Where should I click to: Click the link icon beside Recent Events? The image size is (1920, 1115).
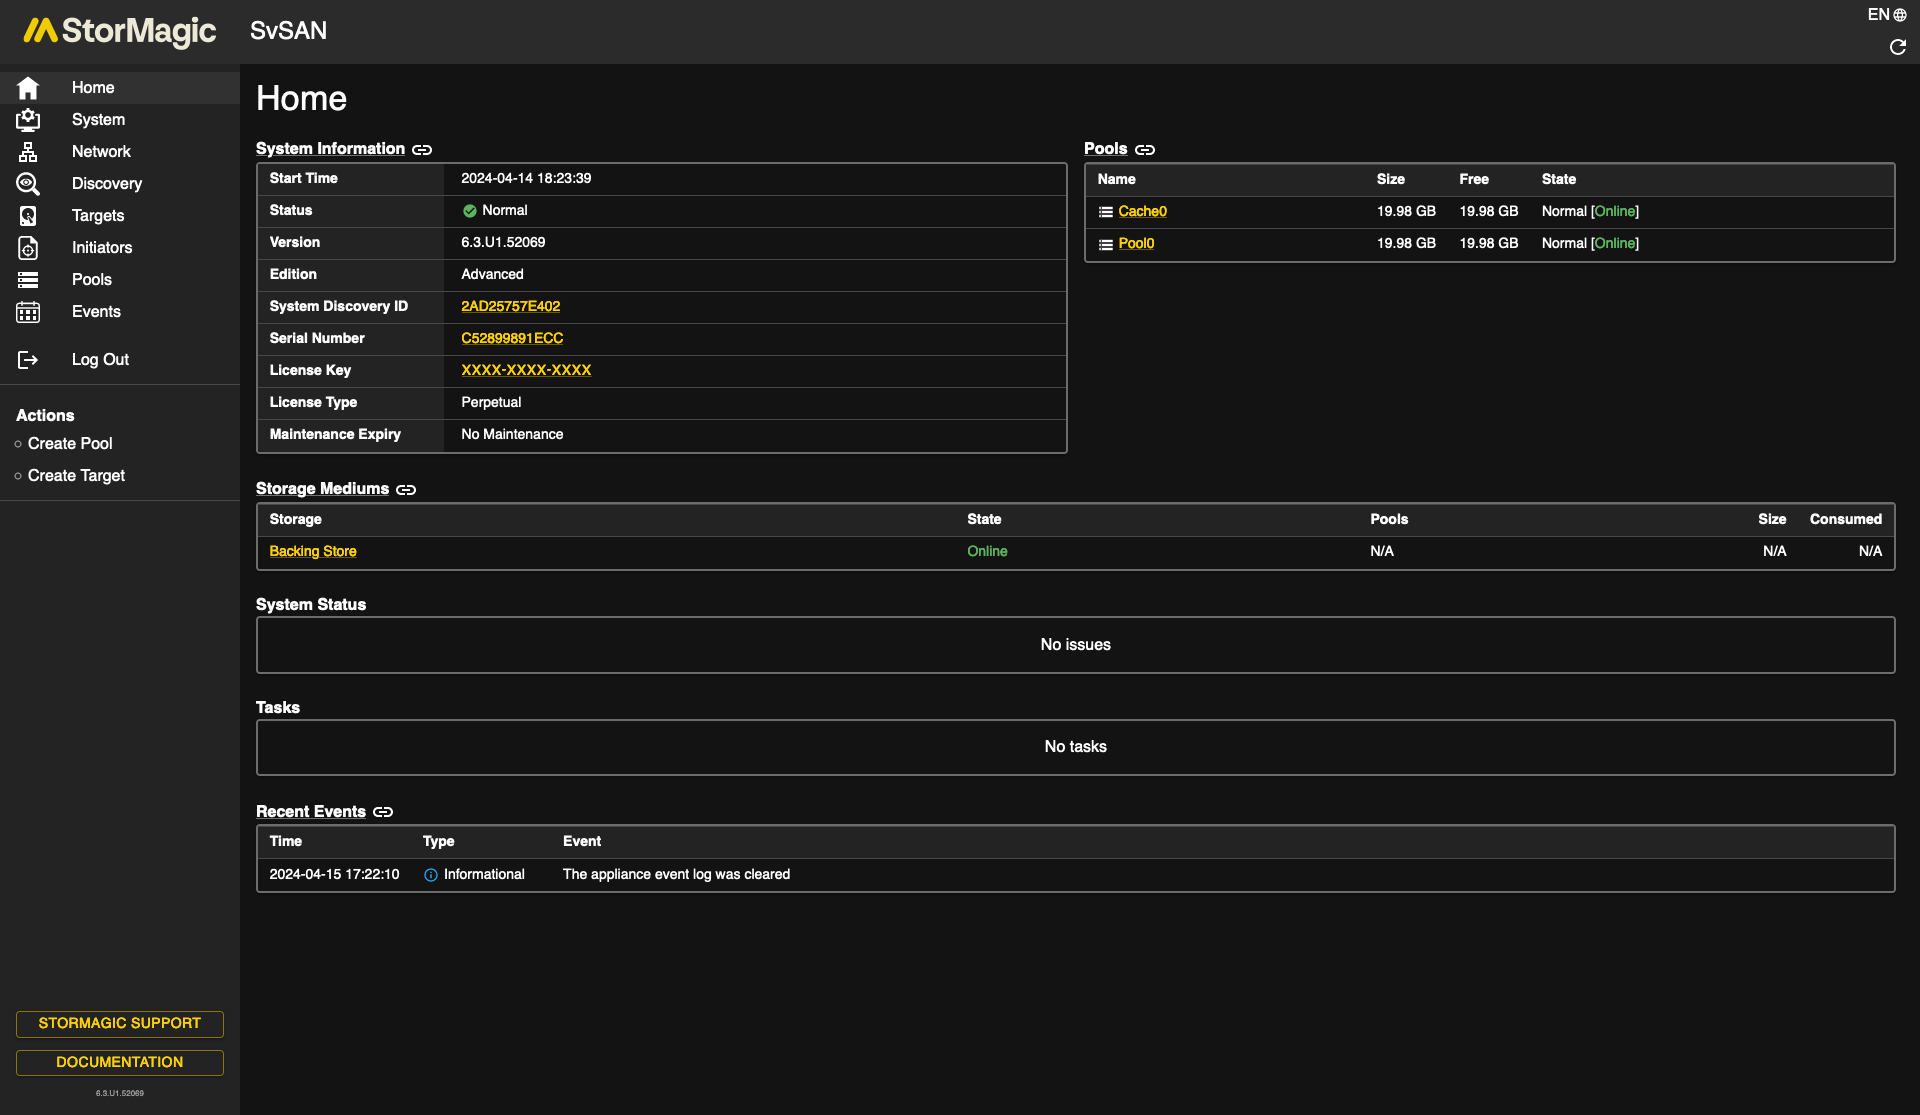pyautogui.click(x=383, y=812)
